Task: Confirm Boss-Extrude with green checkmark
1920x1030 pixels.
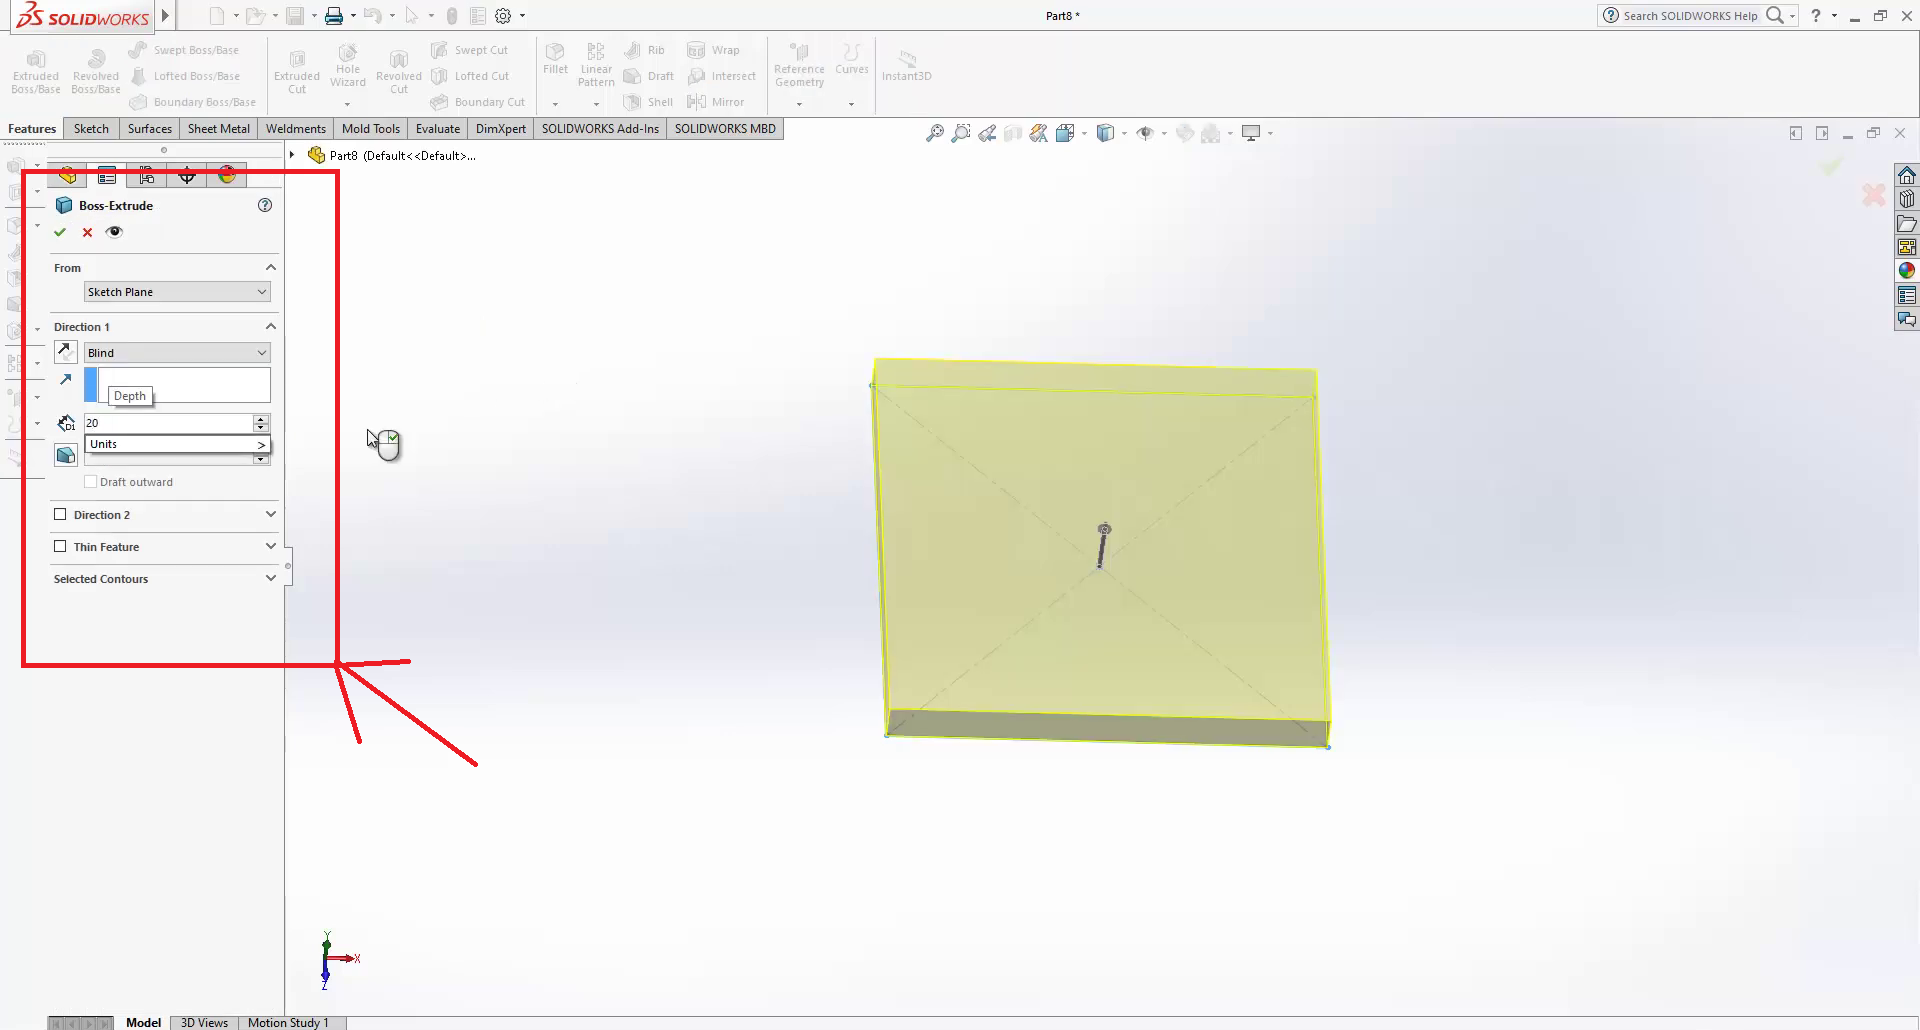Action: pos(60,232)
